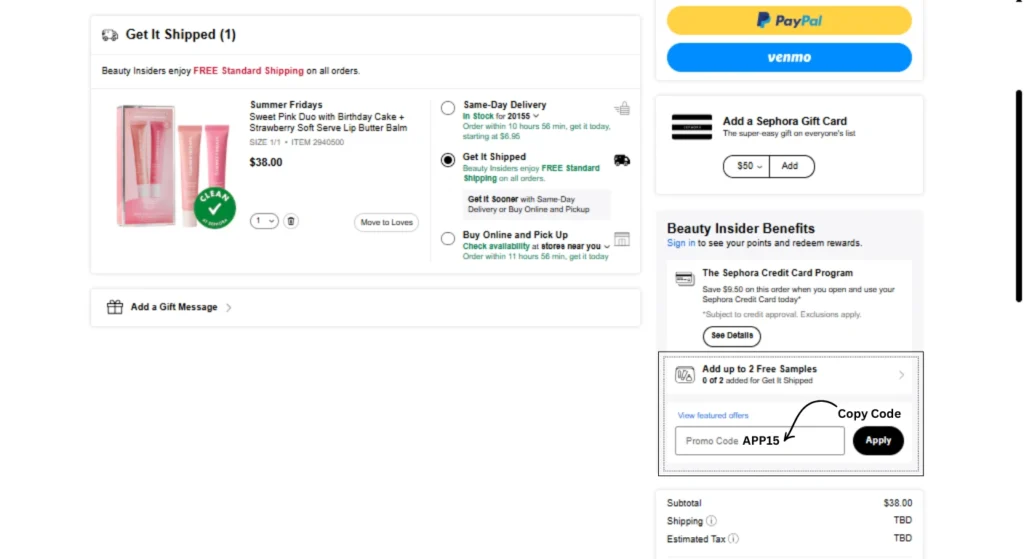Select the Get It Shipped radio button

448,160
